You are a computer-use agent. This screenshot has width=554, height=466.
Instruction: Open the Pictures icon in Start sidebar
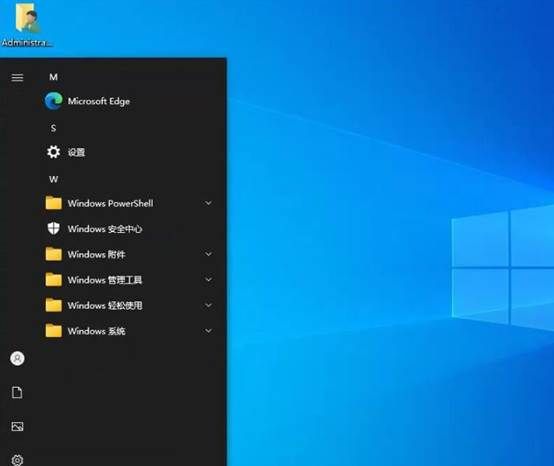click(17, 426)
